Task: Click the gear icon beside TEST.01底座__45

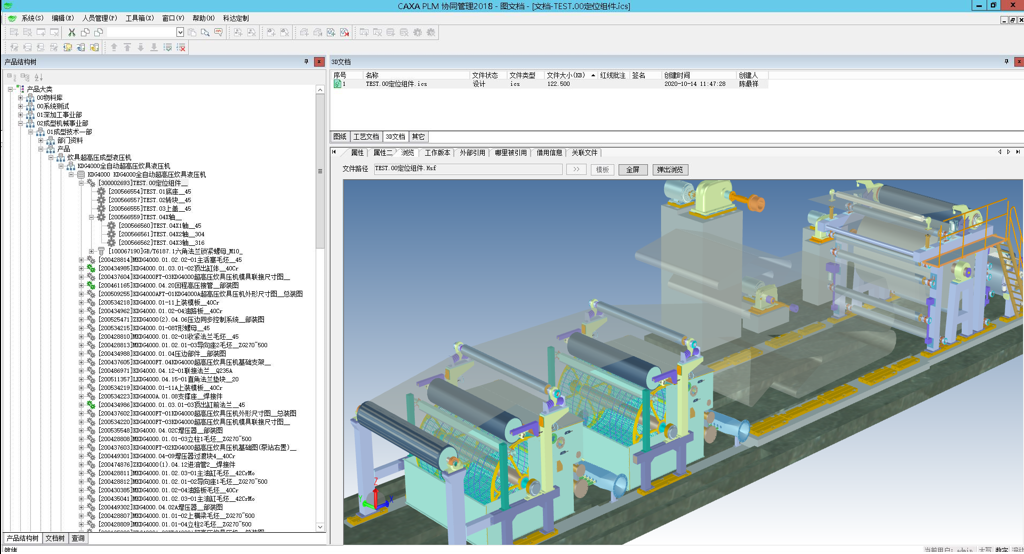Action: [x=101, y=192]
